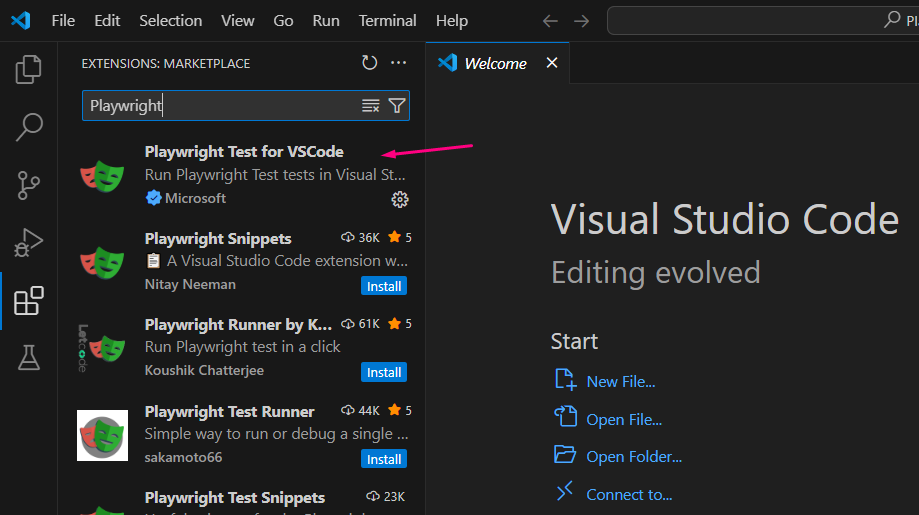Click the 44K download count
The image size is (919, 515).
coord(360,411)
